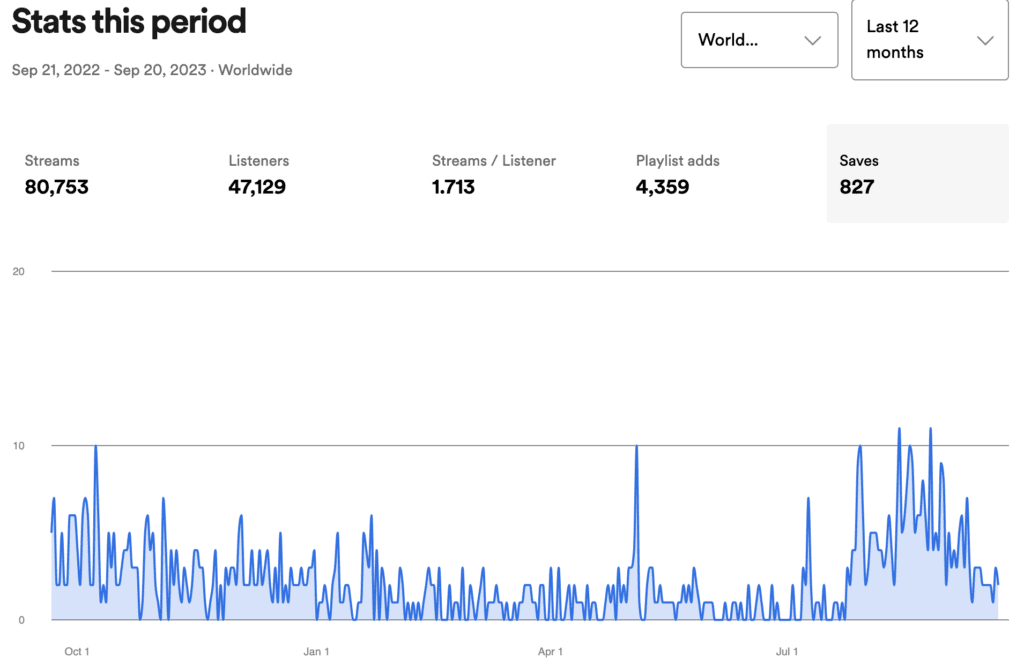
Task: Click the 4,359 playlist adds value
Action: point(662,187)
